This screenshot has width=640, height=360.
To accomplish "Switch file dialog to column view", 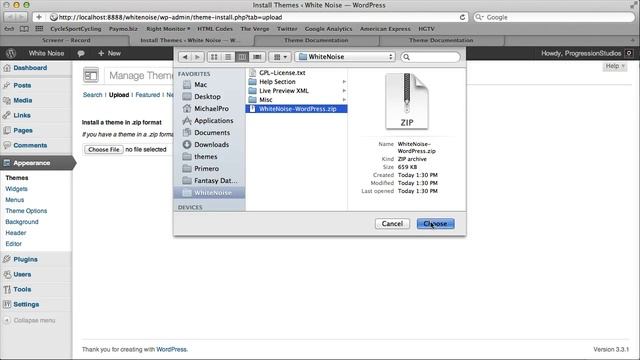I will [242, 57].
